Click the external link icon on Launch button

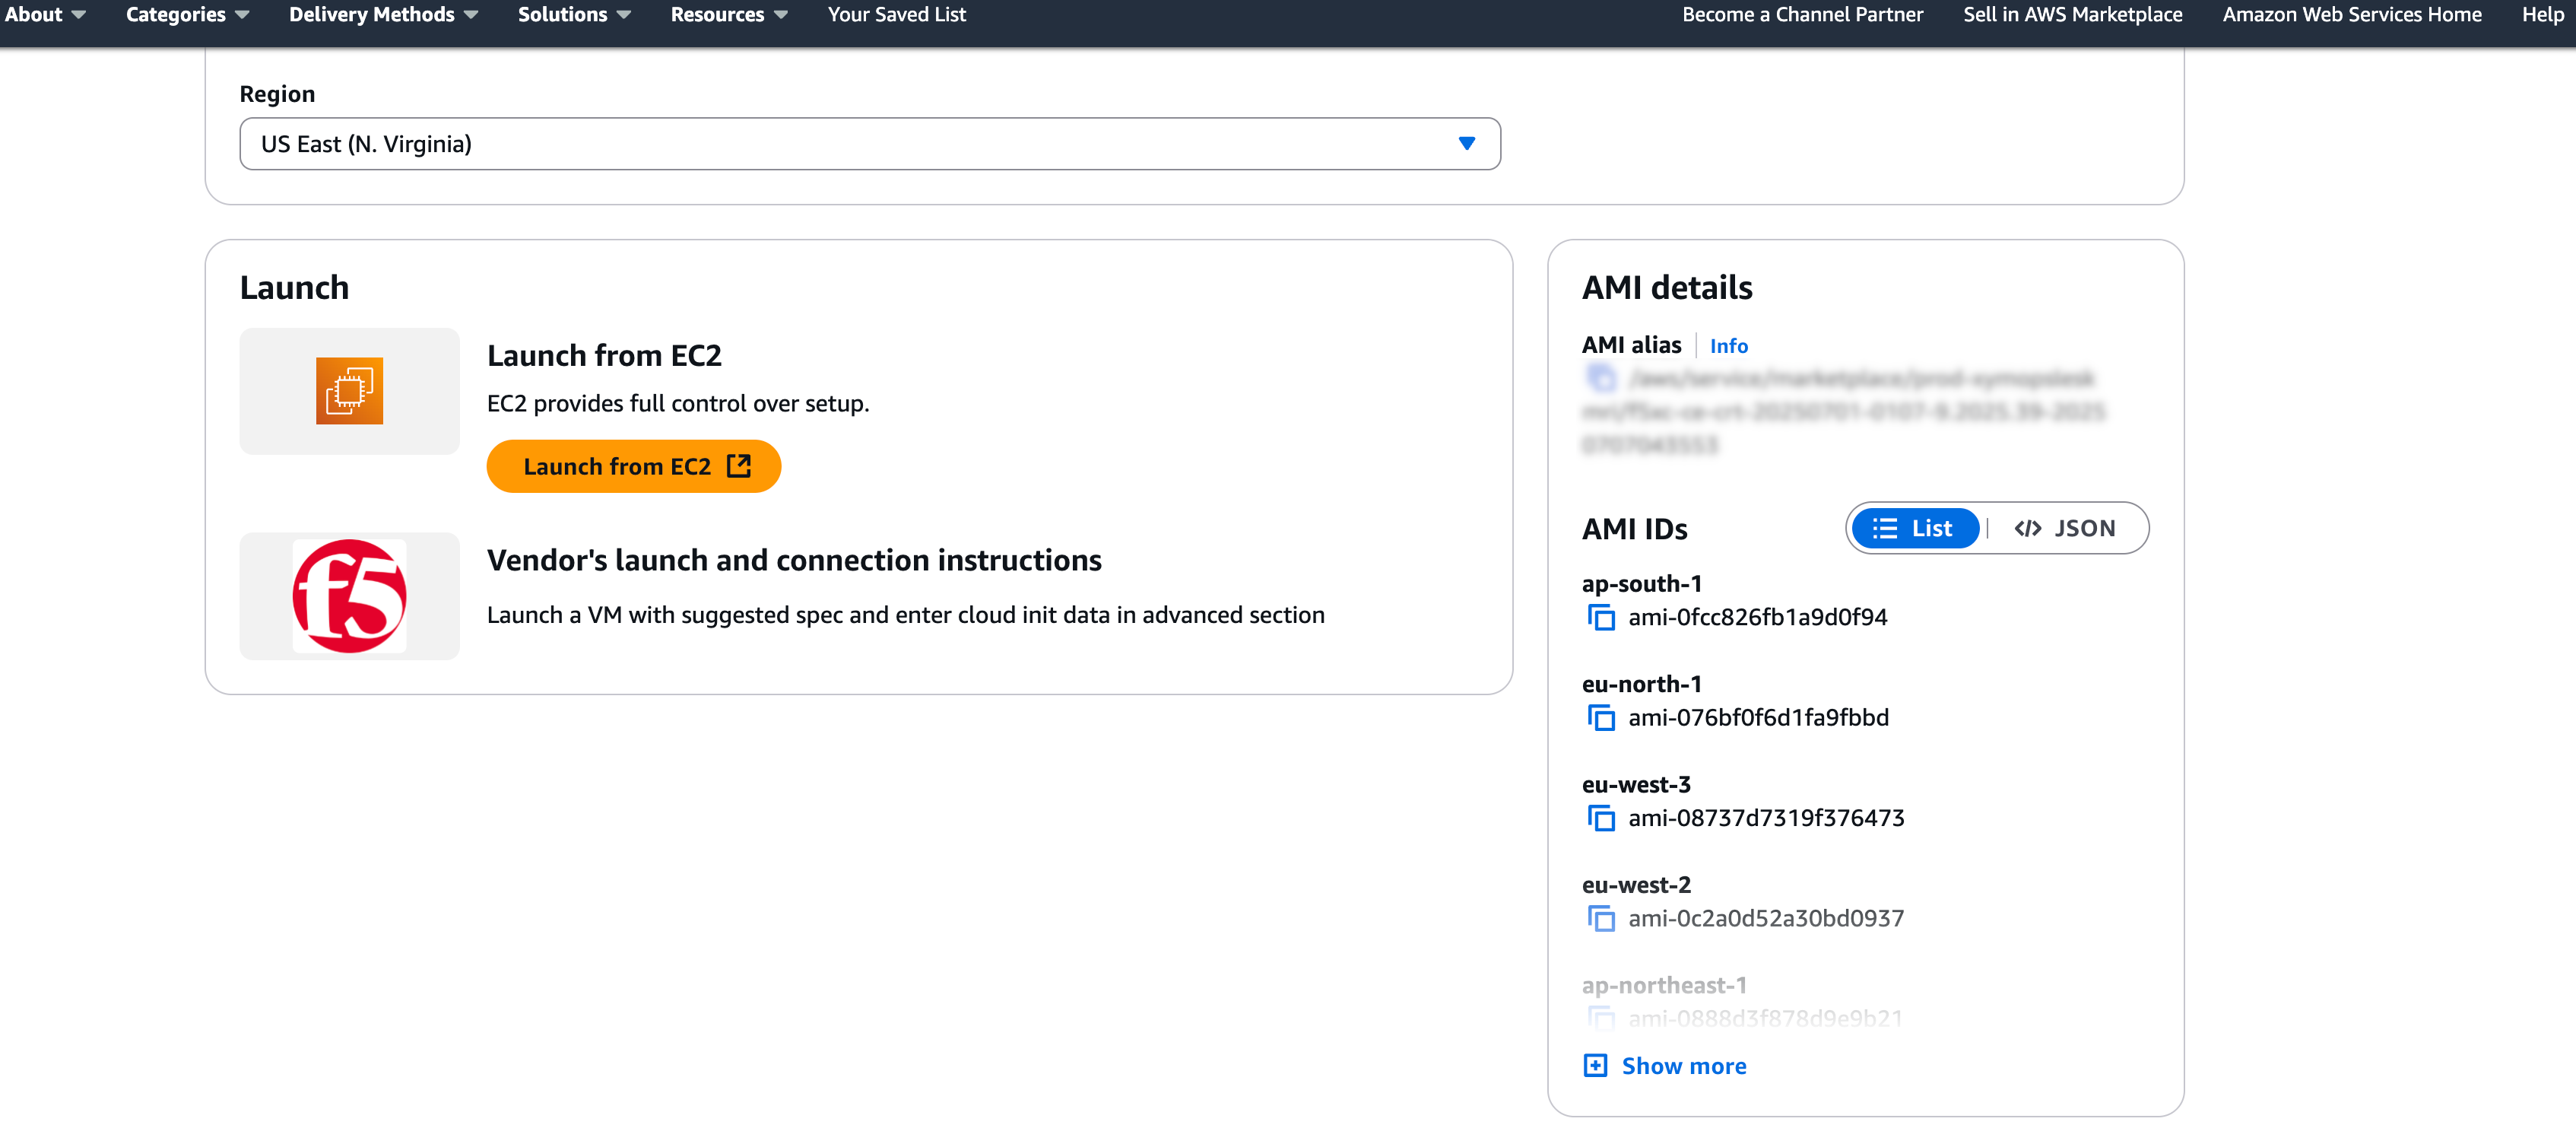pyautogui.click(x=739, y=465)
